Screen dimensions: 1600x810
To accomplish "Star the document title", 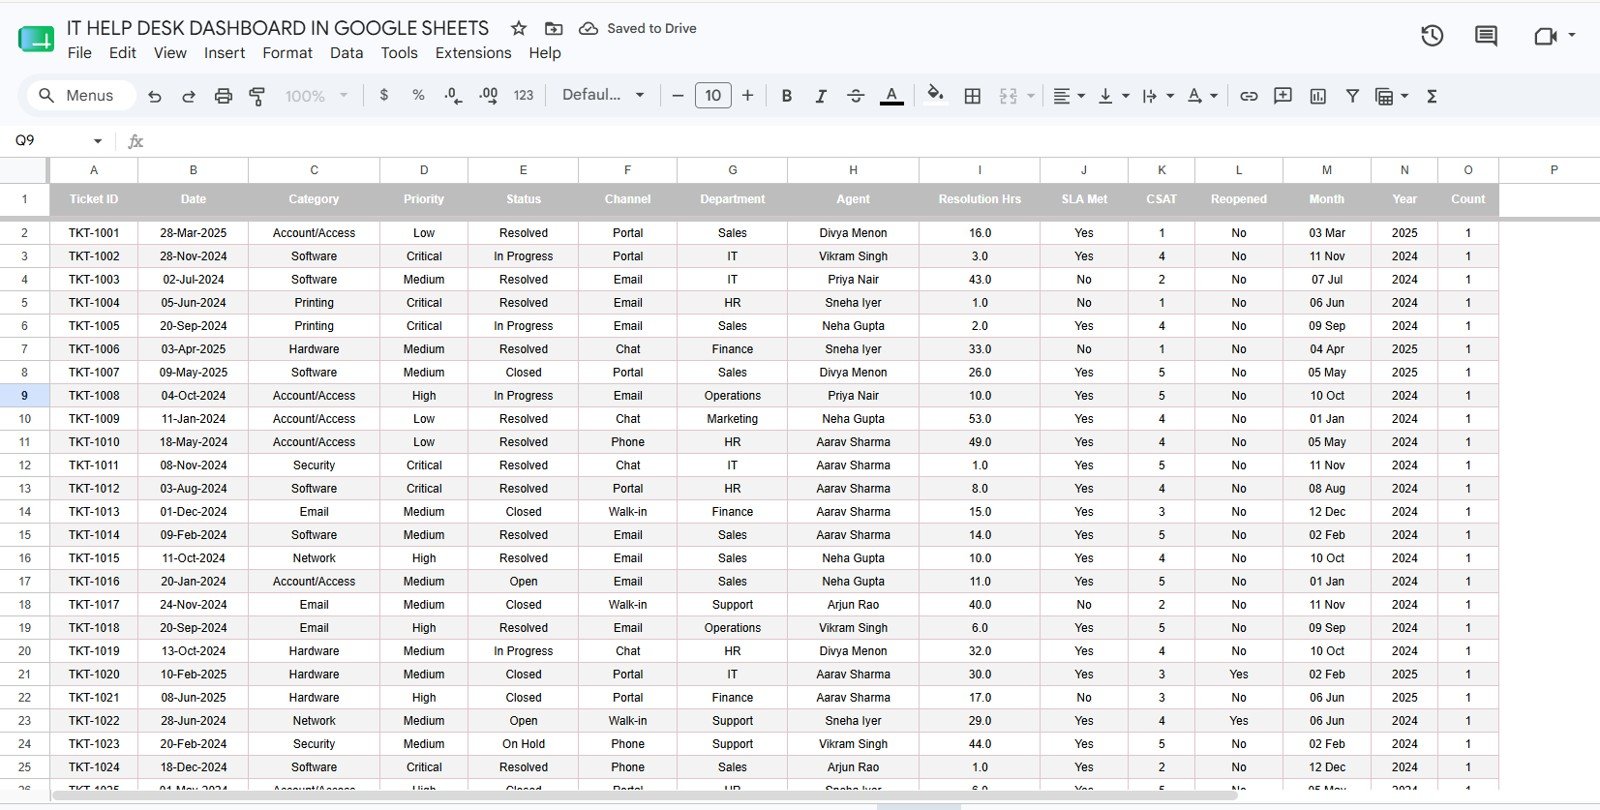I will click(518, 28).
